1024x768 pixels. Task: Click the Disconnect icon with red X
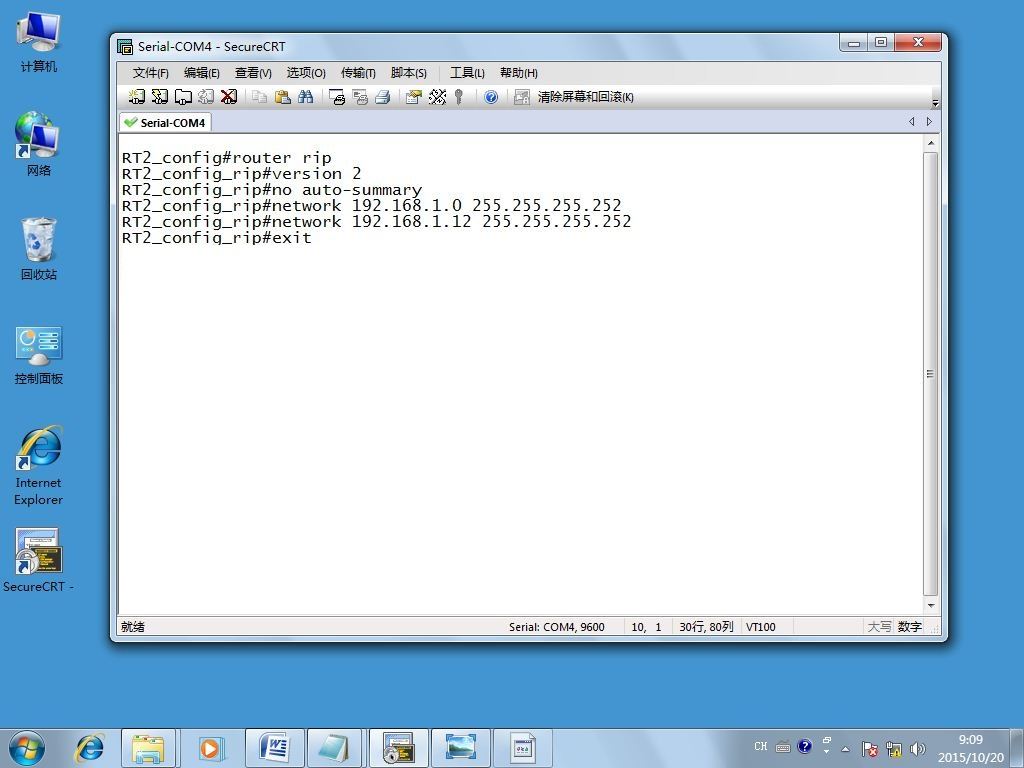229,97
